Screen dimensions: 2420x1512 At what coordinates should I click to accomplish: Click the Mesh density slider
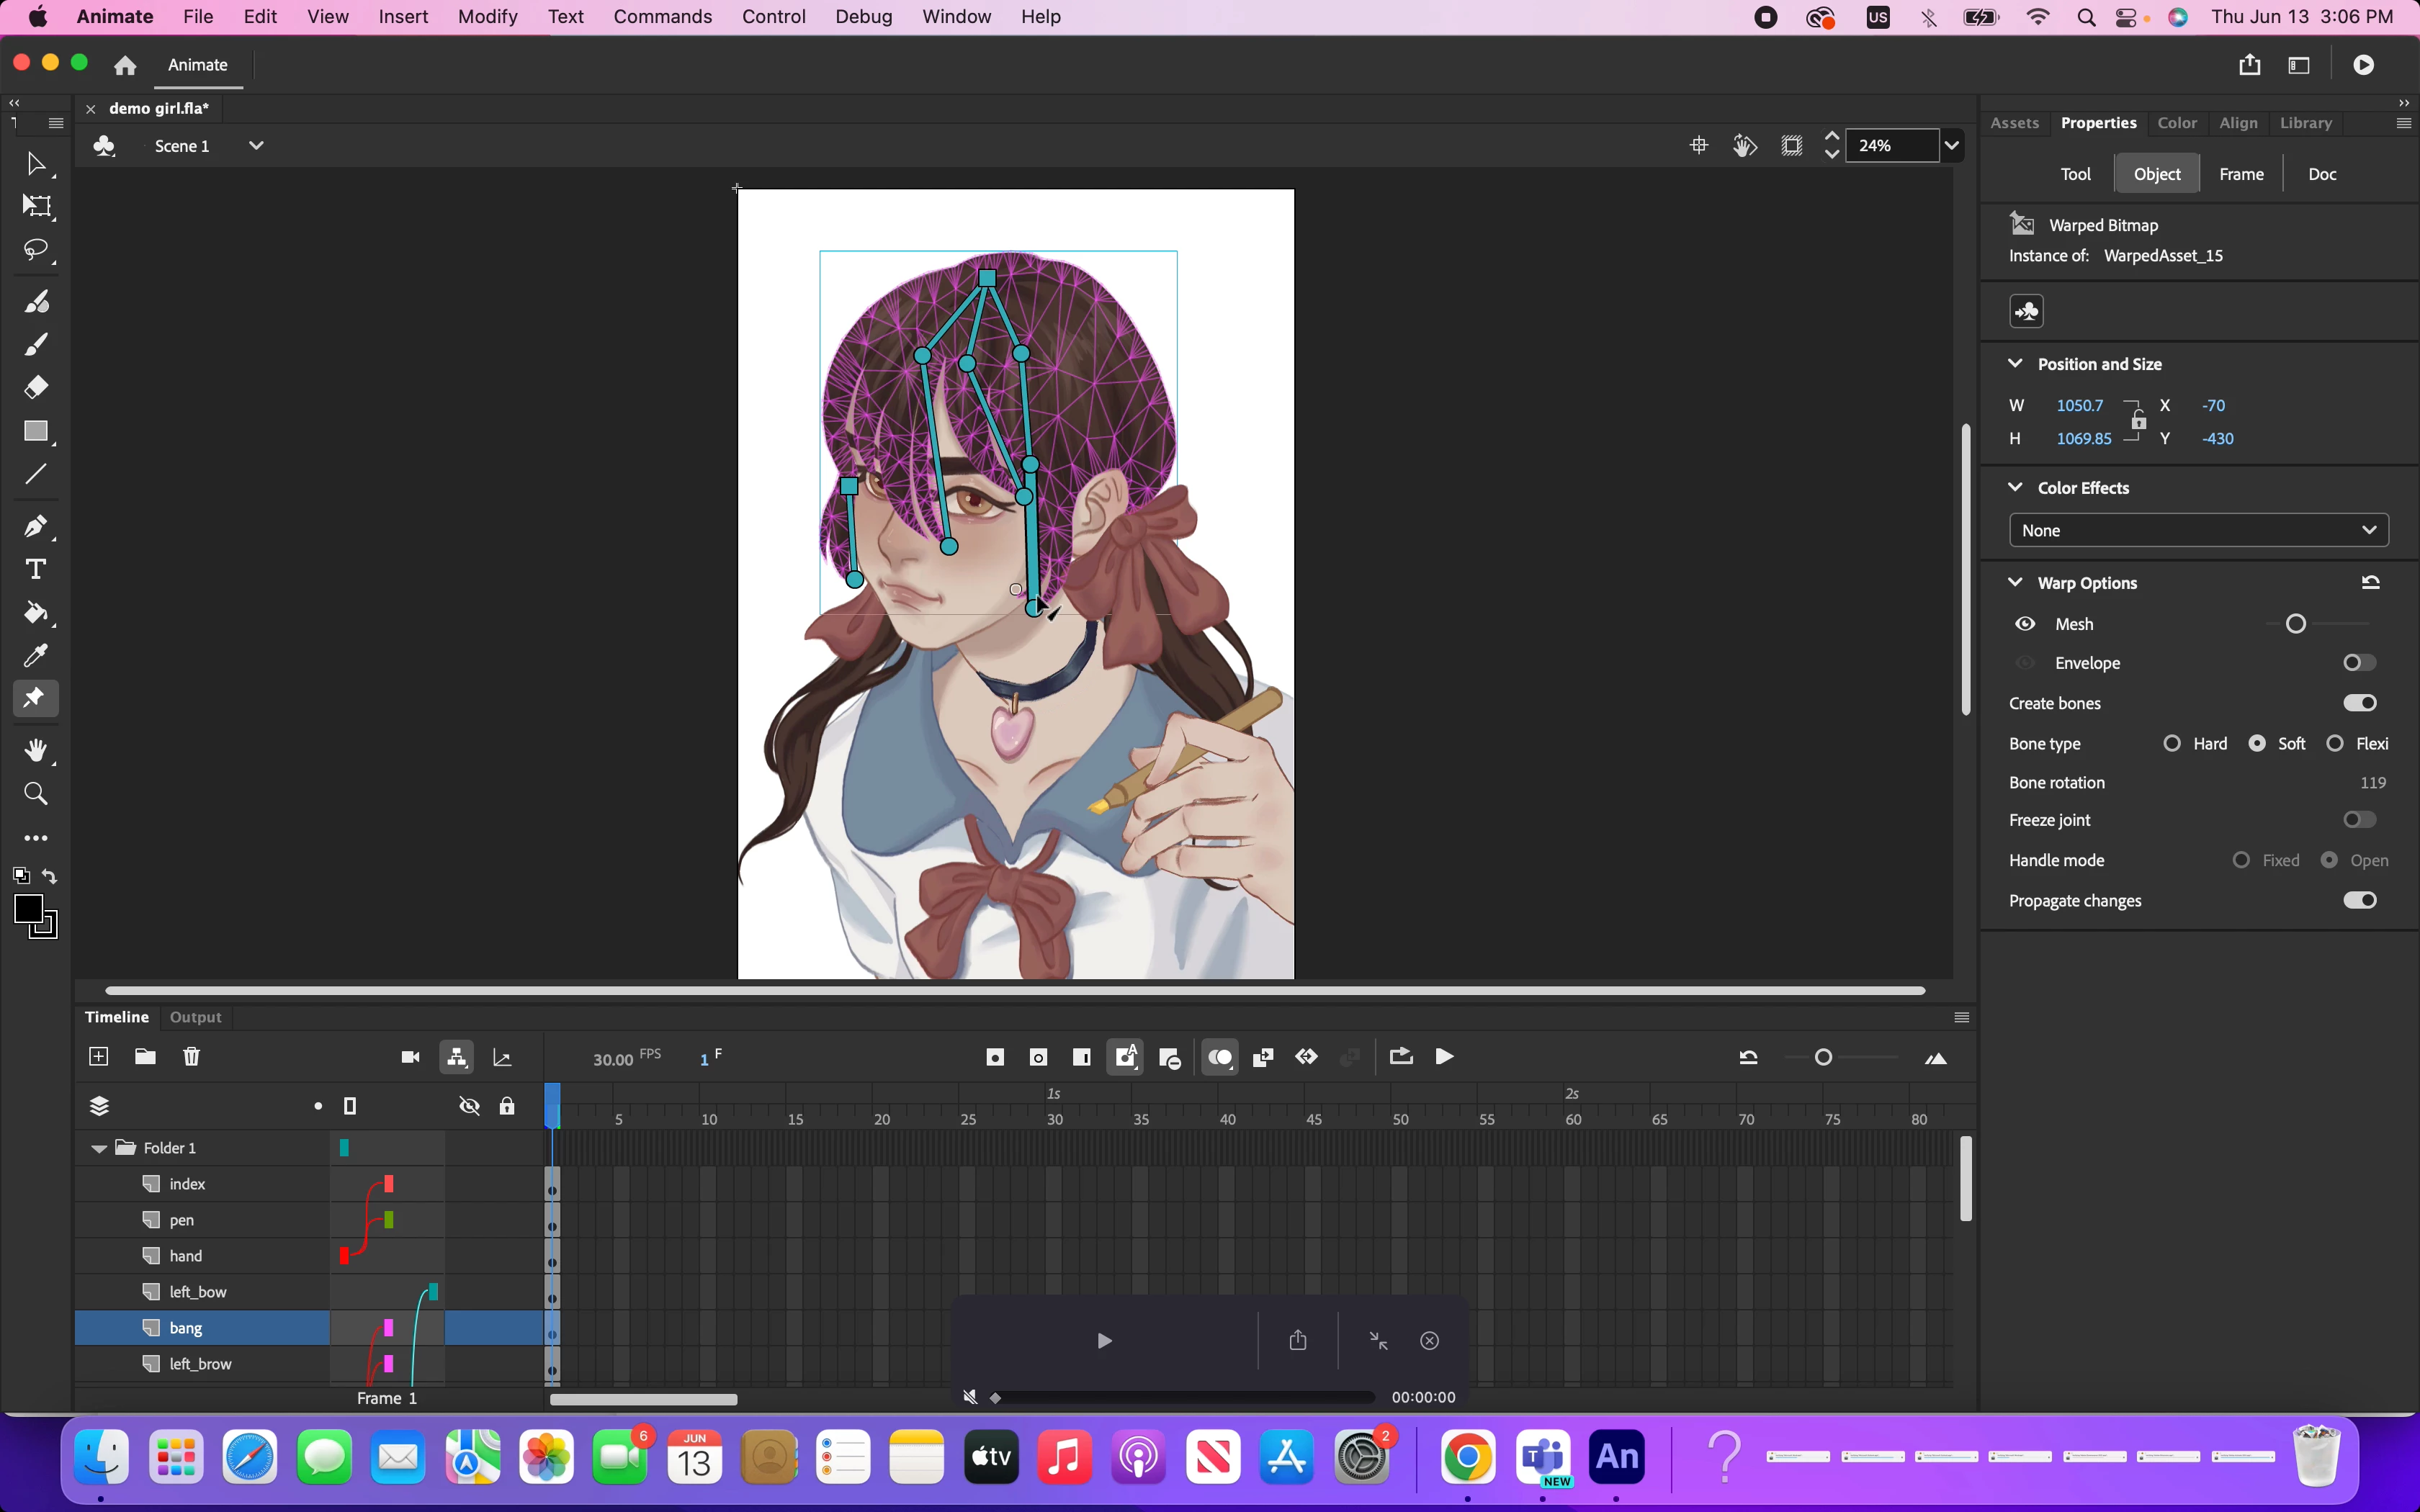2296,624
